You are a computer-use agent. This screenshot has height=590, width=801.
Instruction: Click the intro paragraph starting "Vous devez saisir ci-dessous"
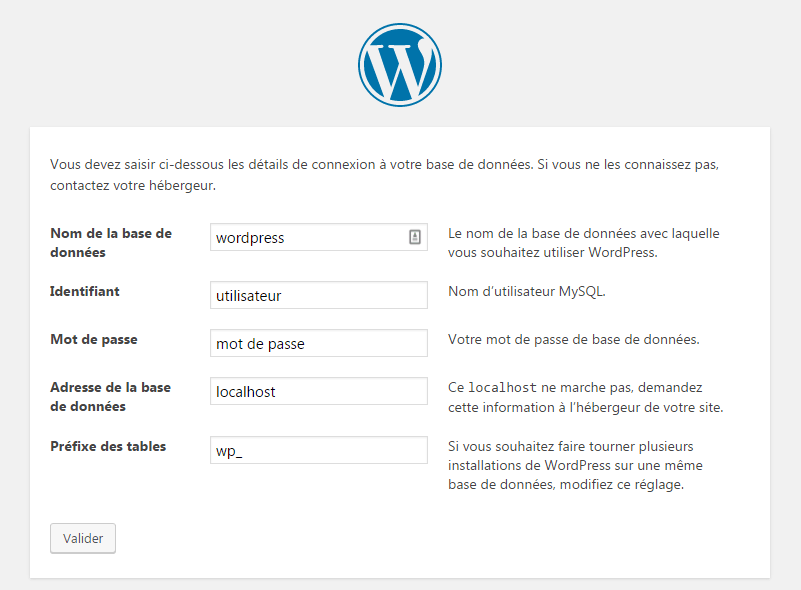click(384, 175)
